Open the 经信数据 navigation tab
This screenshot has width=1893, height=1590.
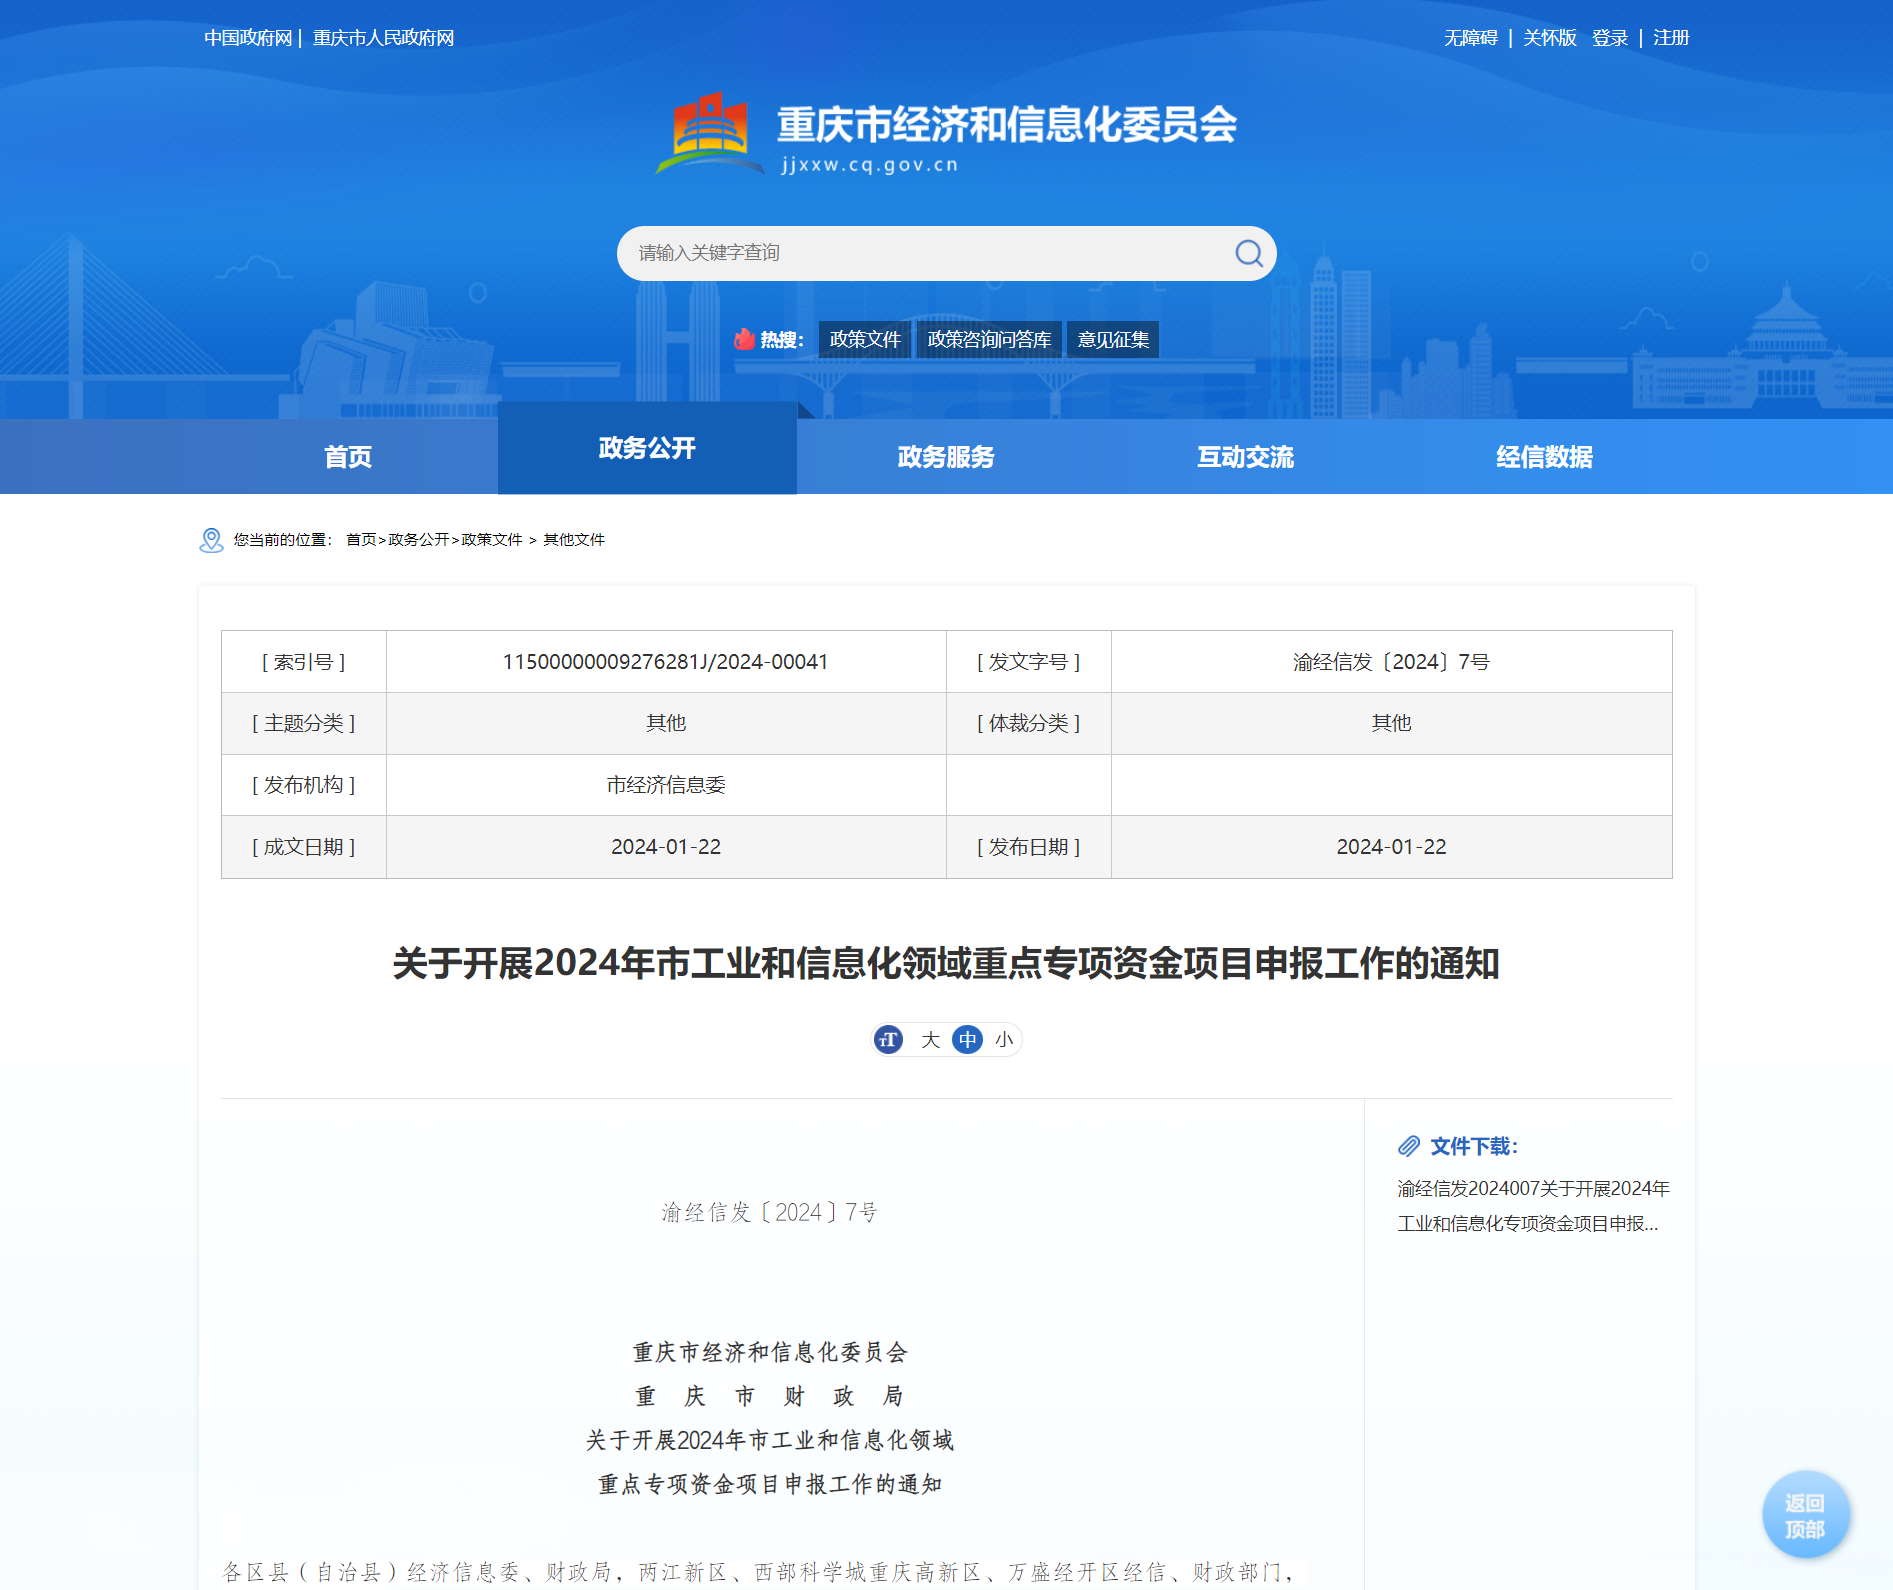tap(1544, 457)
